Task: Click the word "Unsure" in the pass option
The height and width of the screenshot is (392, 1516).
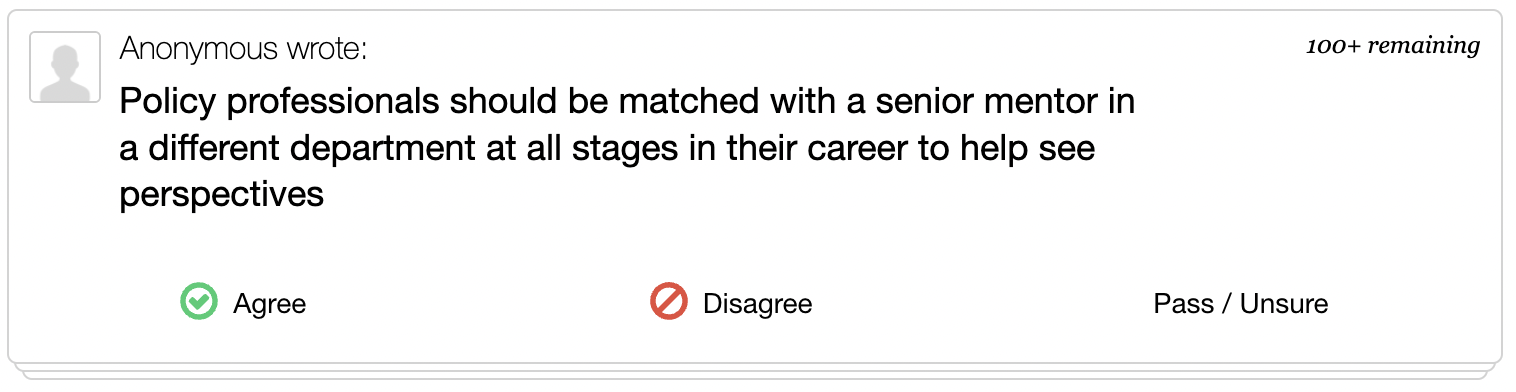Action: [1284, 304]
